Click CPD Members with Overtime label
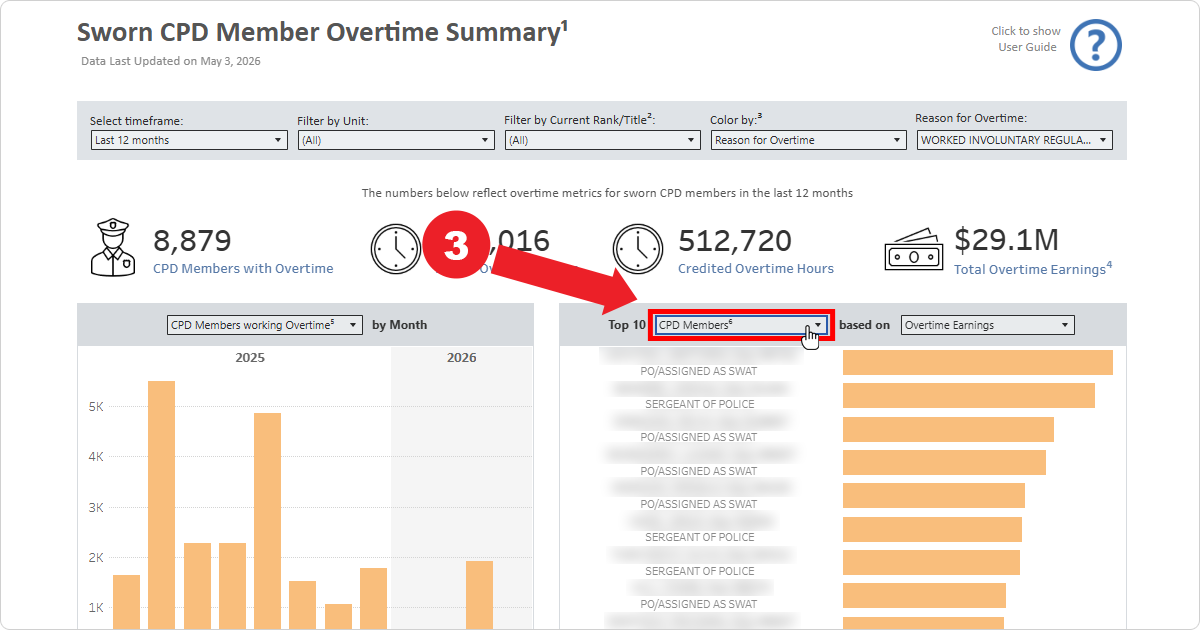Image resolution: width=1200 pixels, height=630 pixels. coord(243,268)
